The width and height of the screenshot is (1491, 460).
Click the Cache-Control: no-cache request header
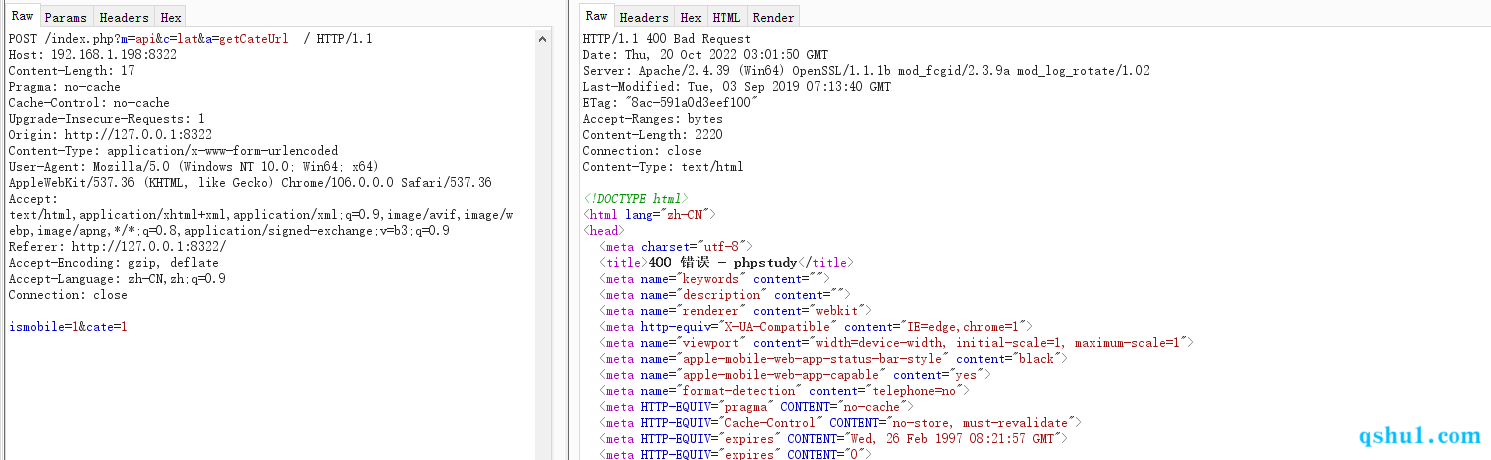click(89, 103)
